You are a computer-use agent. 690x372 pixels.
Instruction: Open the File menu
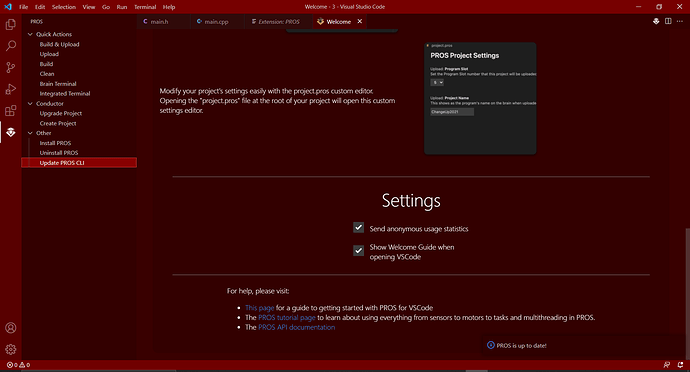click(23, 7)
